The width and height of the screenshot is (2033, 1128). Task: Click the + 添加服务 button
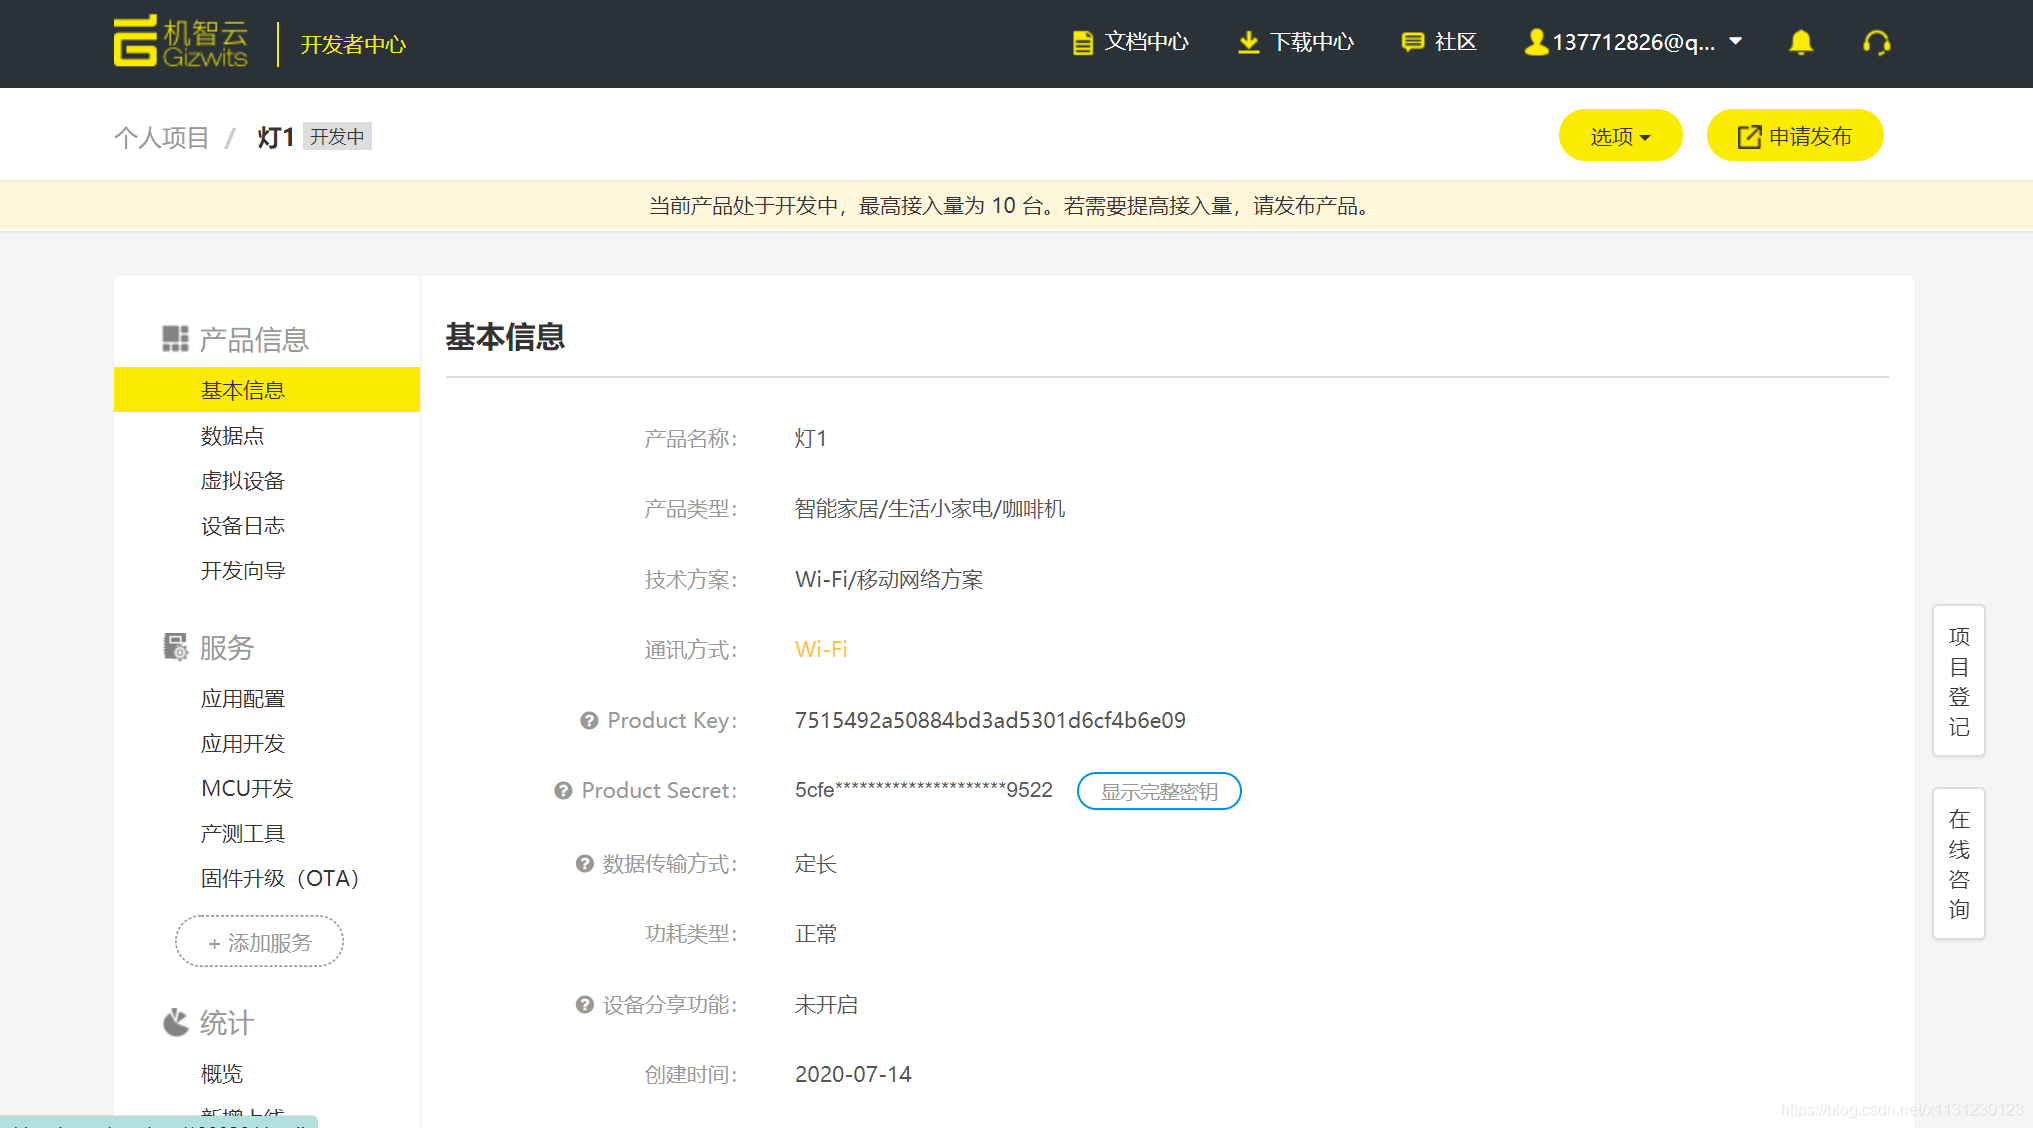[x=259, y=941]
